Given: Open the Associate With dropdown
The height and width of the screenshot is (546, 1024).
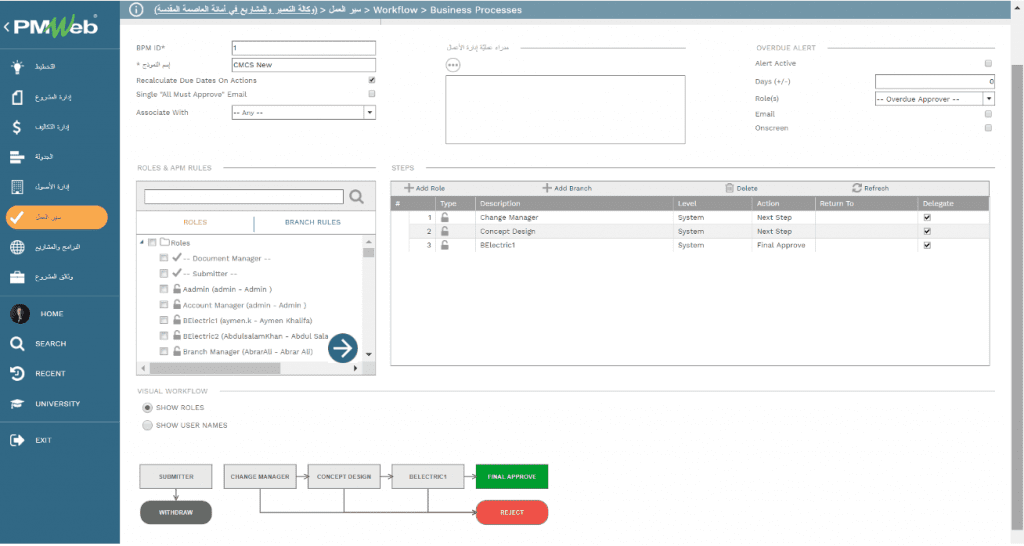Looking at the screenshot, I should [x=370, y=112].
